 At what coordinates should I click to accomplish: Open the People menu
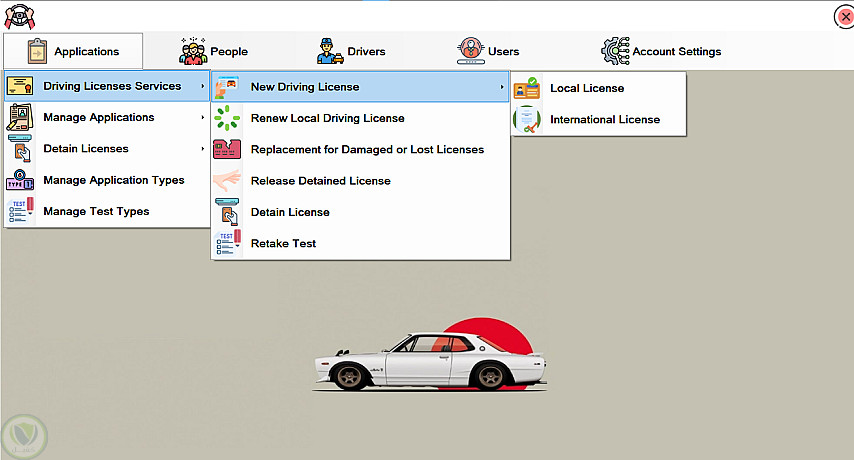coord(214,51)
